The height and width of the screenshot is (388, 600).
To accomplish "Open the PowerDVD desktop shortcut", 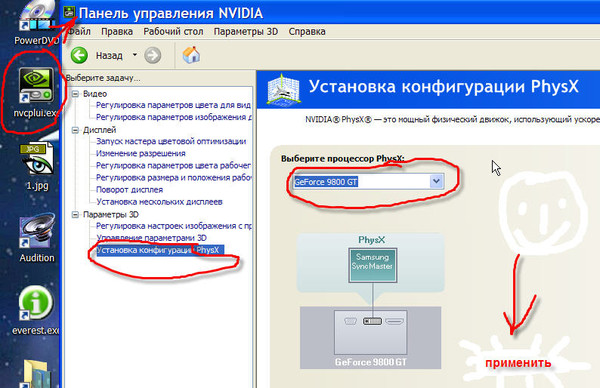I will (36, 22).
